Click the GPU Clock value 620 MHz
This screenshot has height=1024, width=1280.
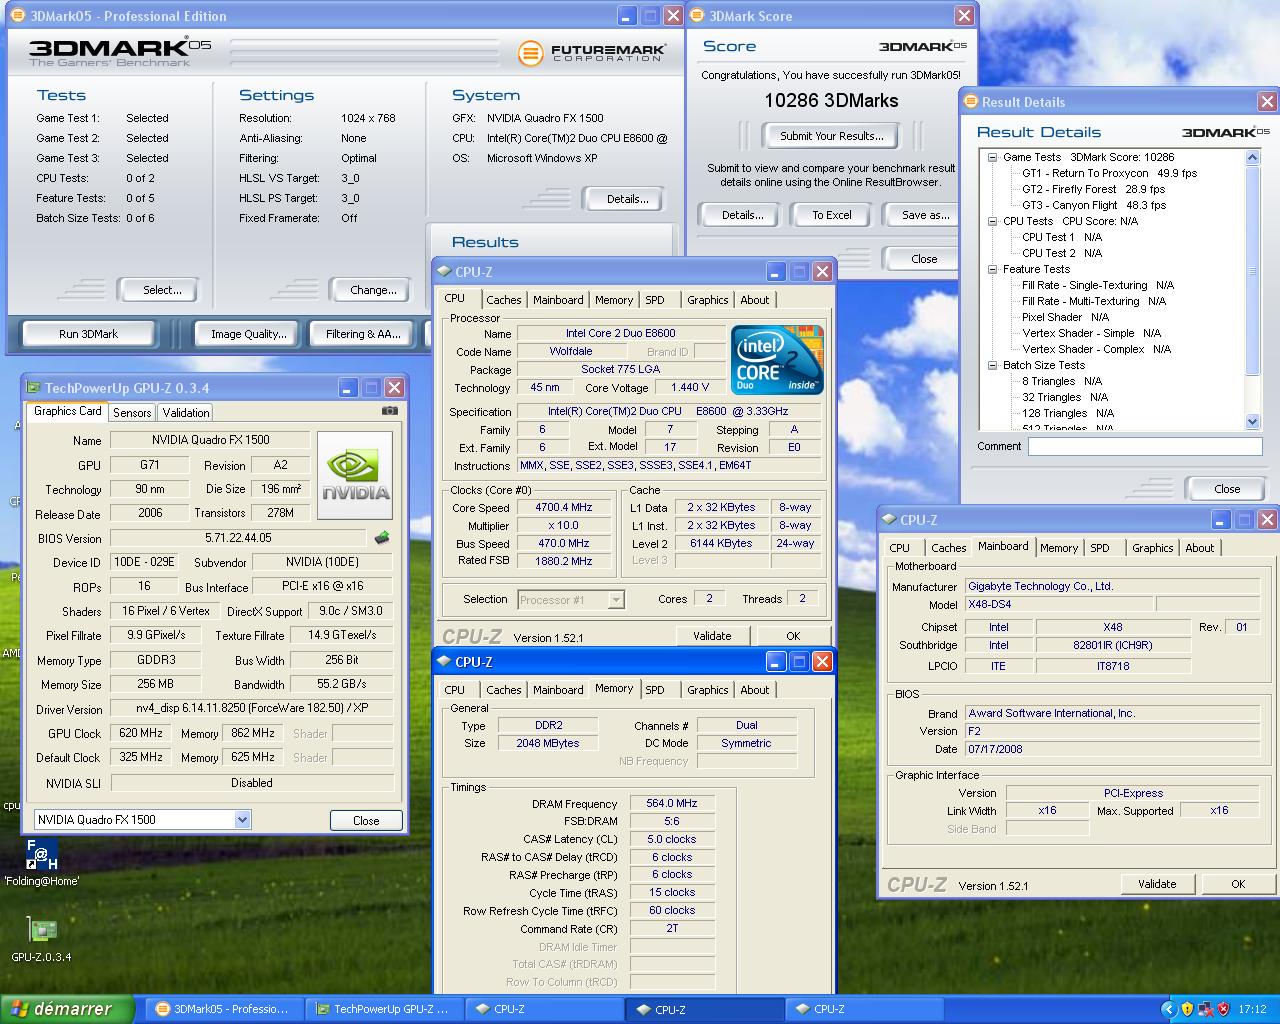pos(140,733)
